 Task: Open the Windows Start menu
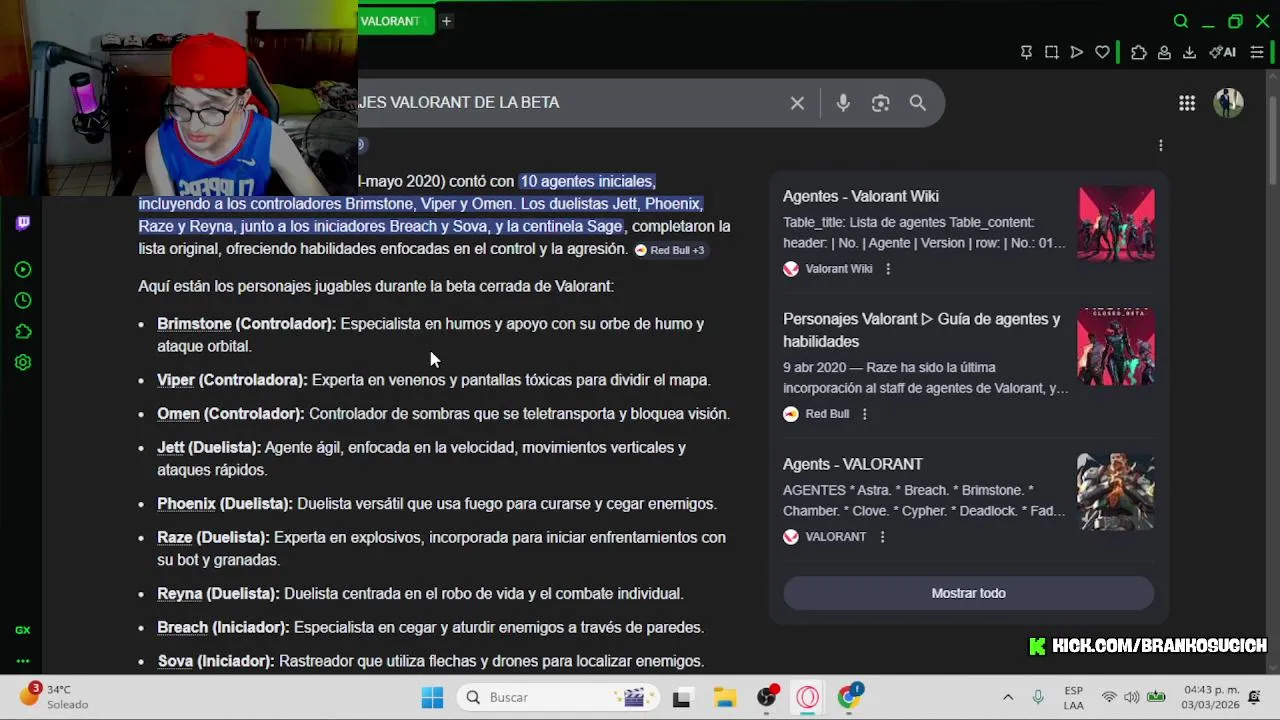click(x=432, y=697)
